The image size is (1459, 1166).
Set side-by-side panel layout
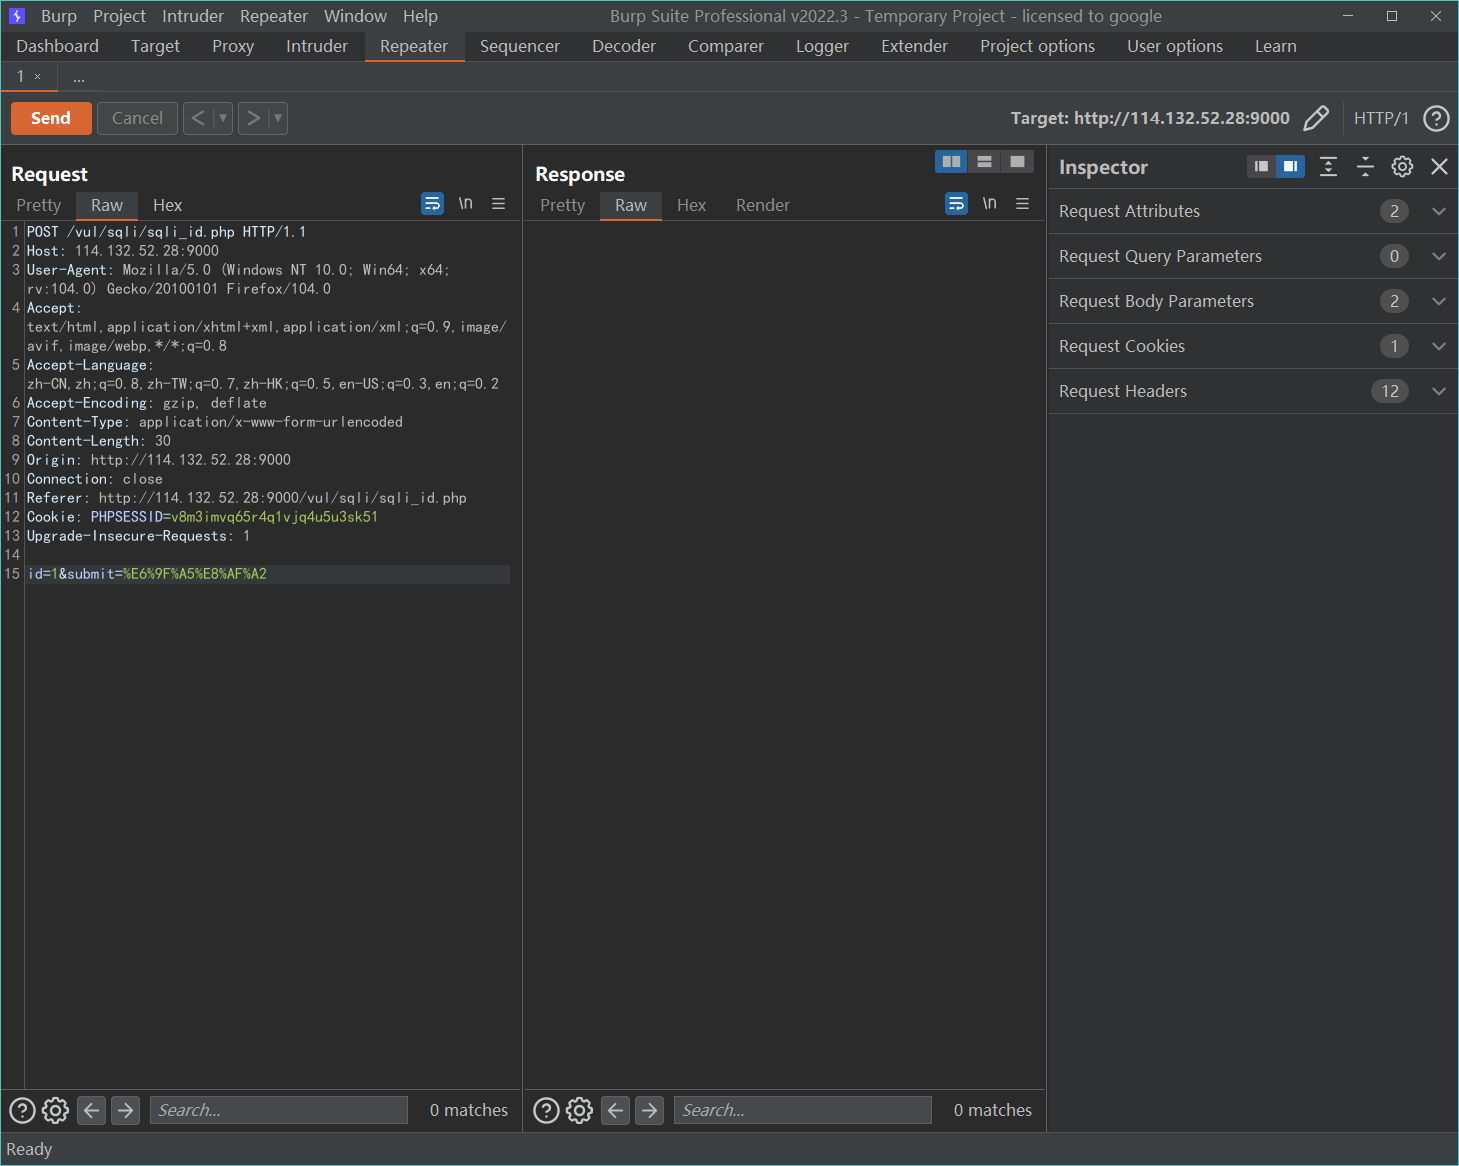(951, 161)
